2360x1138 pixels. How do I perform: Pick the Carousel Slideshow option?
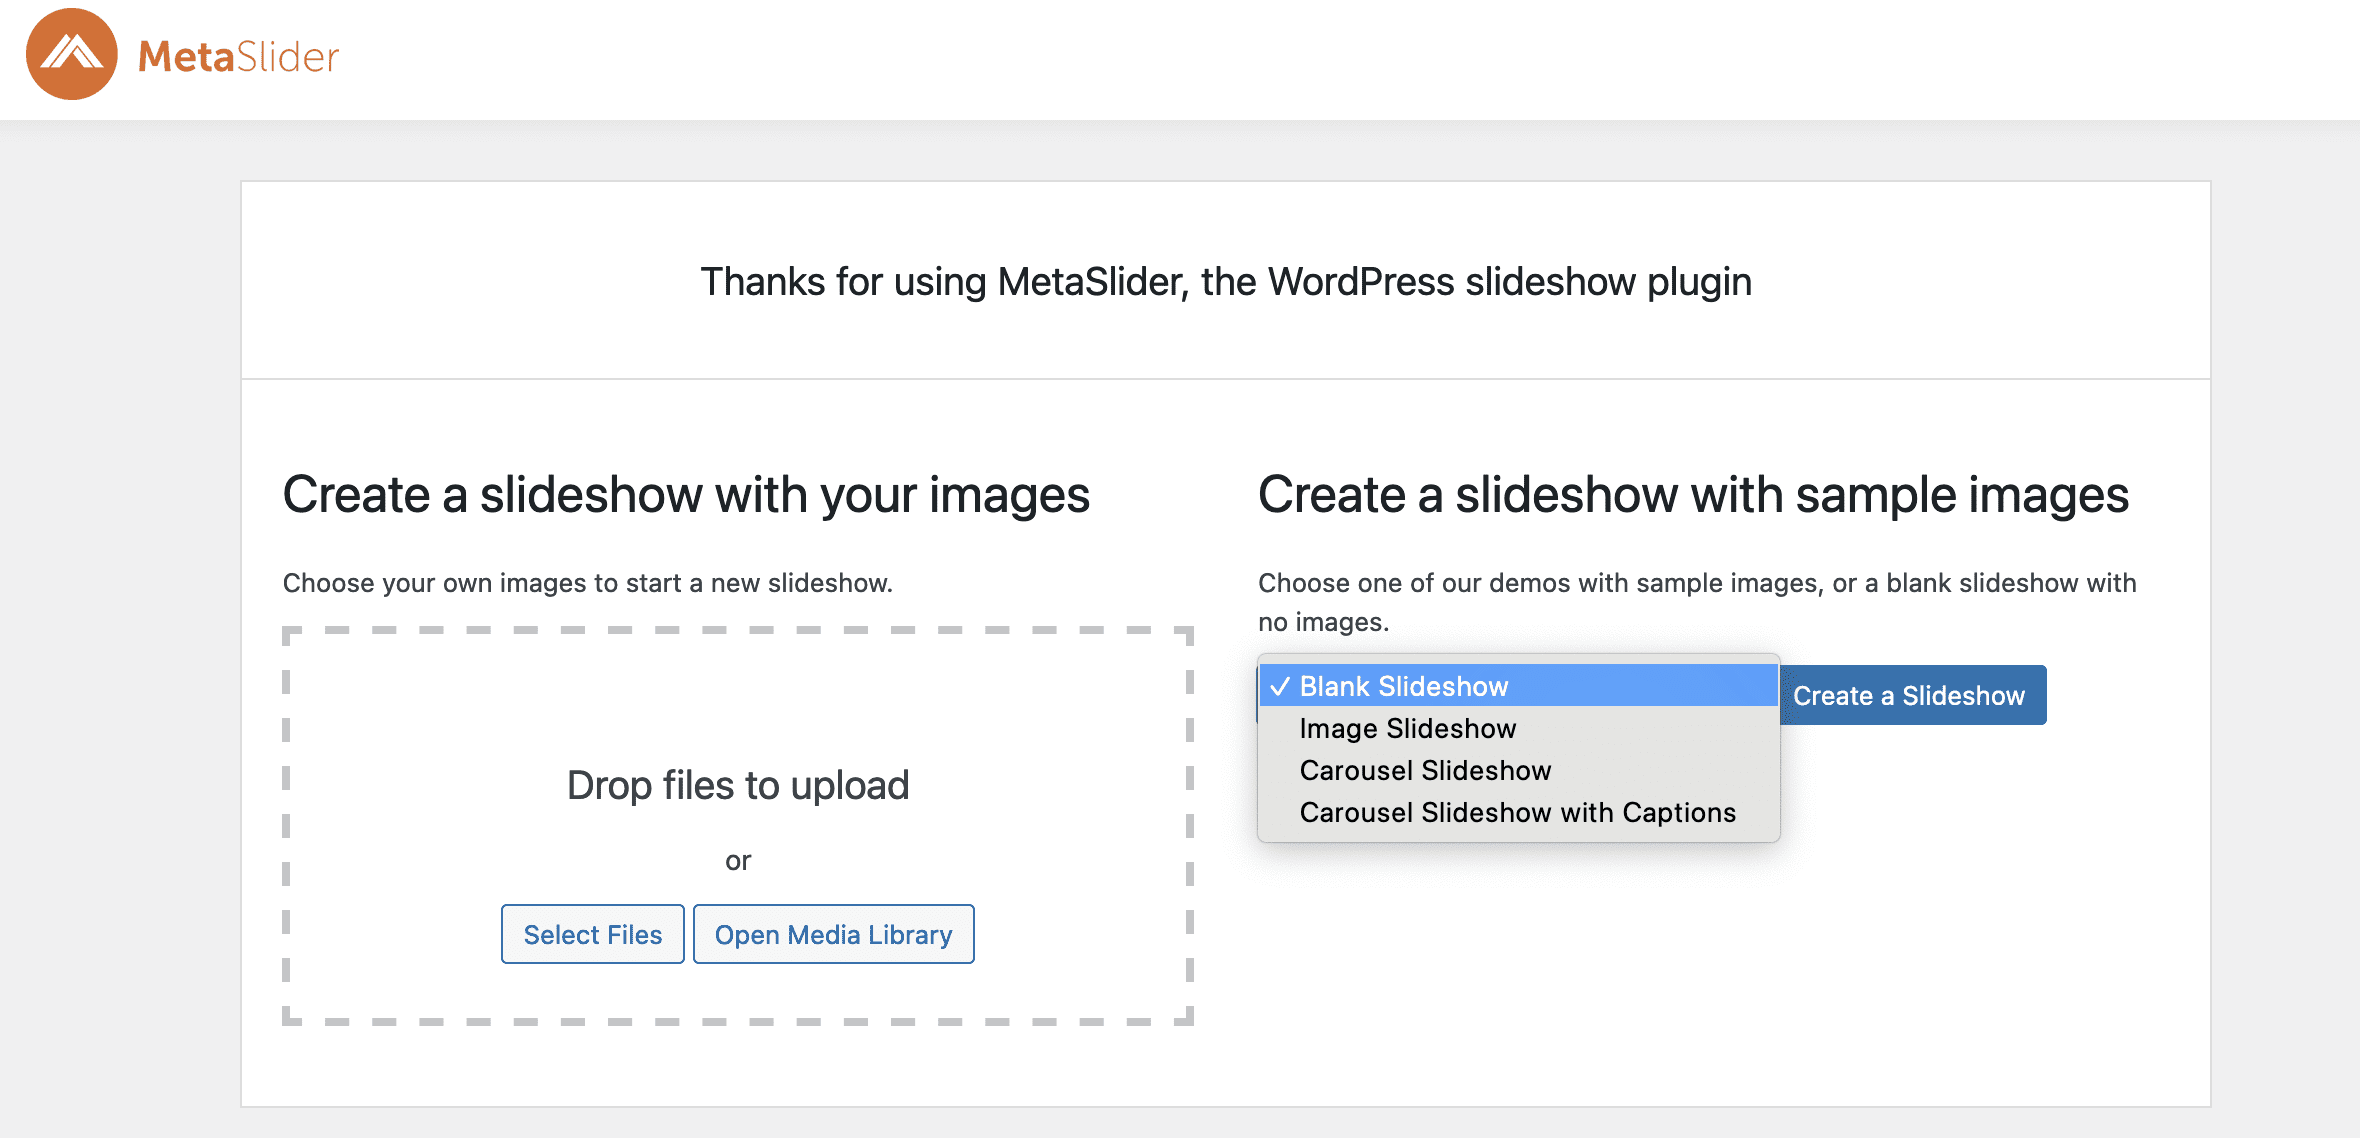click(1425, 771)
